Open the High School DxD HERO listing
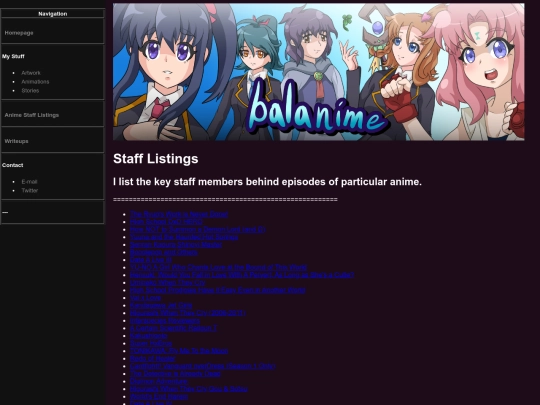 [166, 222]
